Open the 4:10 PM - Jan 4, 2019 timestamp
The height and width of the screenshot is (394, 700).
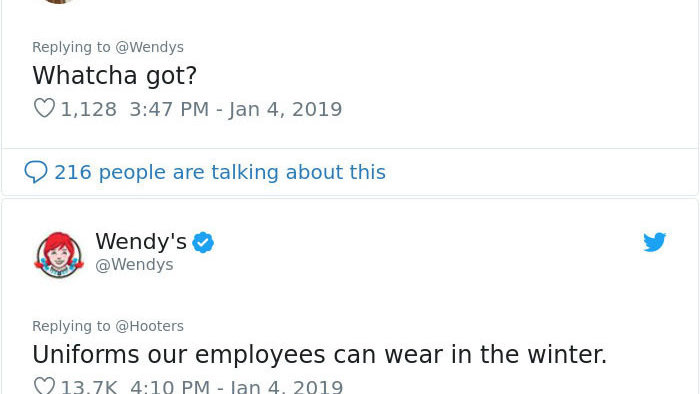[237, 387]
